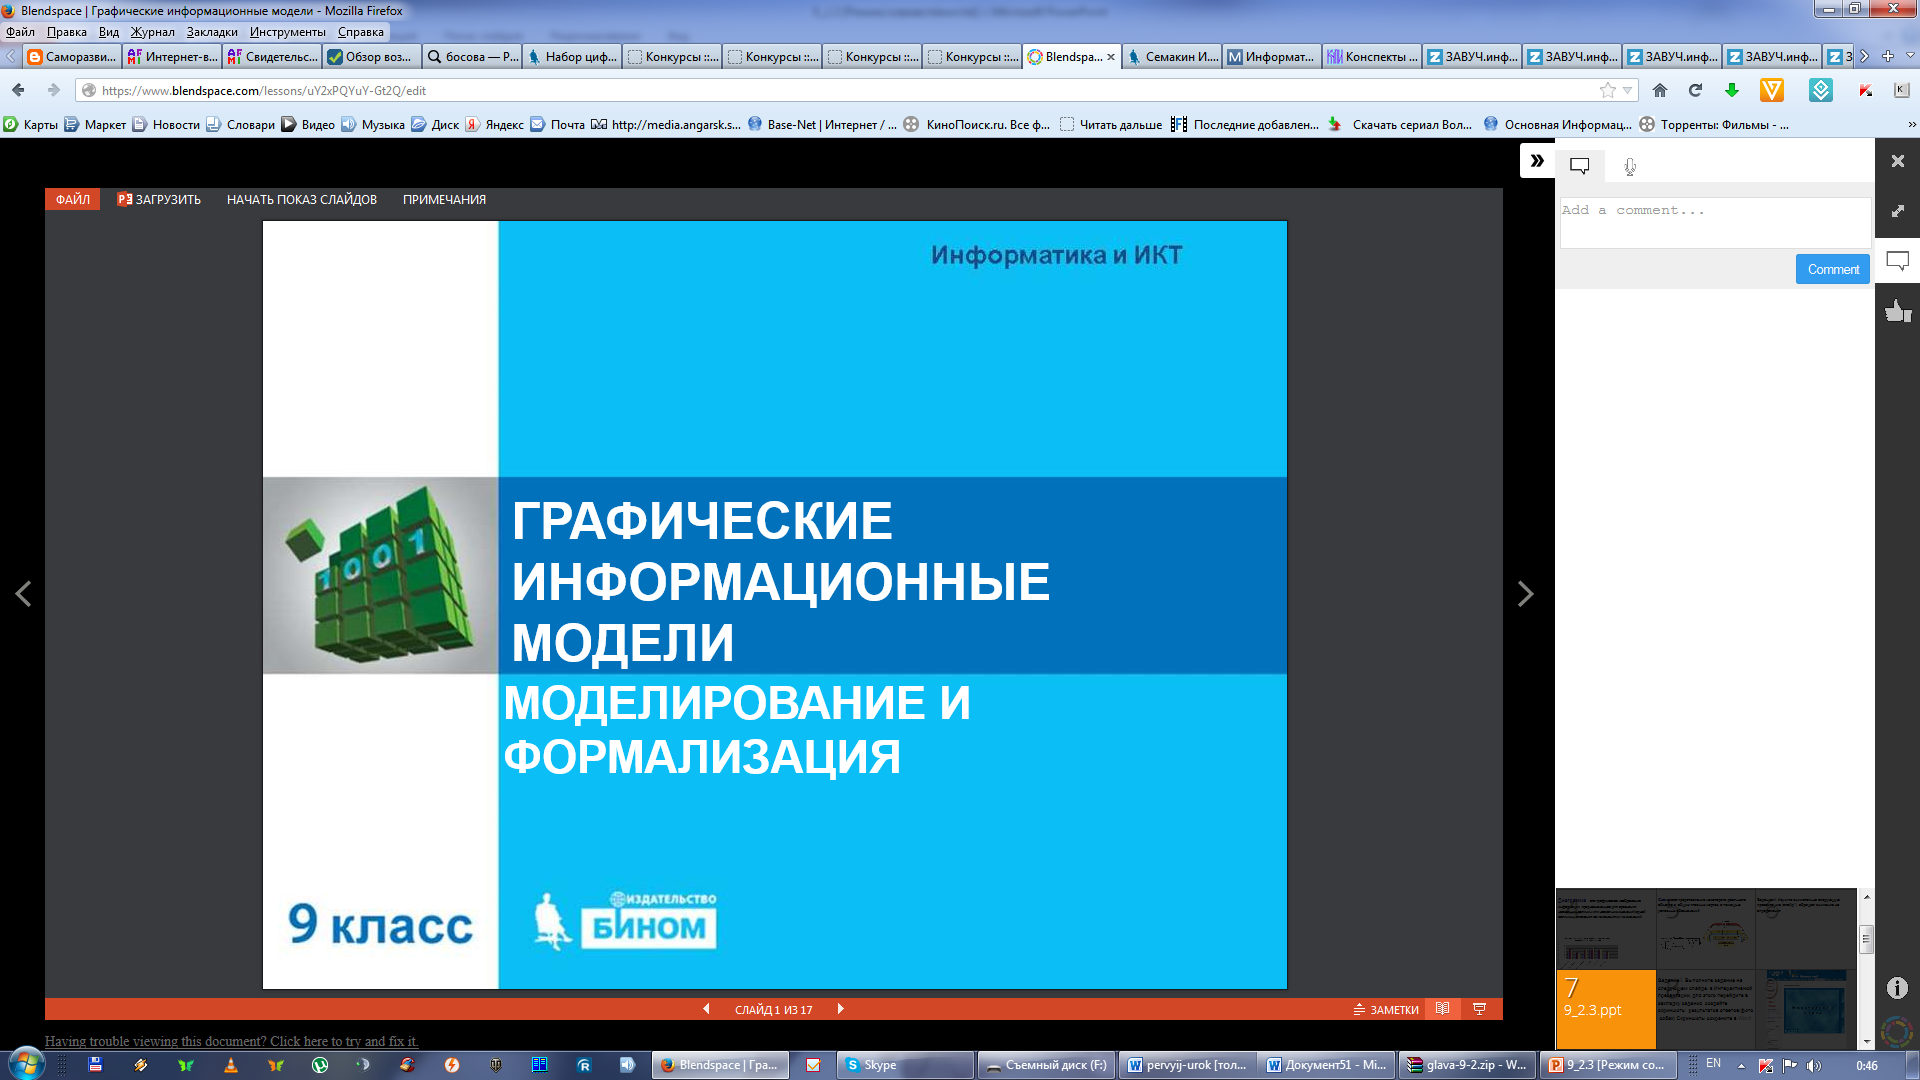Click the thumbs-up like icon
The image size is (1920, 1080).
(x=1897, y=312)
